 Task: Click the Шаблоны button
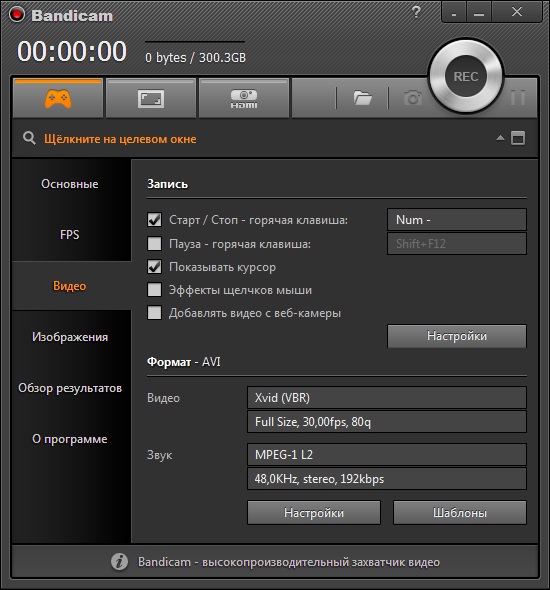coord(460,512)
